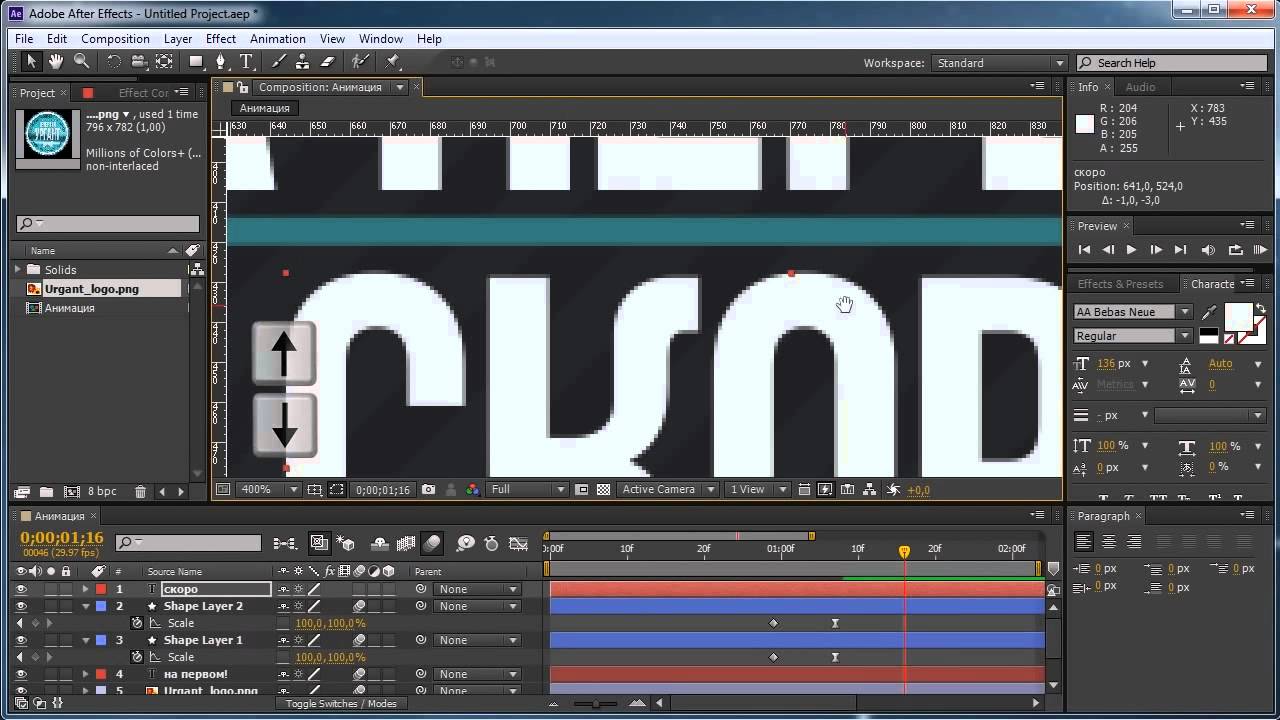Collapse the Shape Layer 2 properties

pos(86,606)
